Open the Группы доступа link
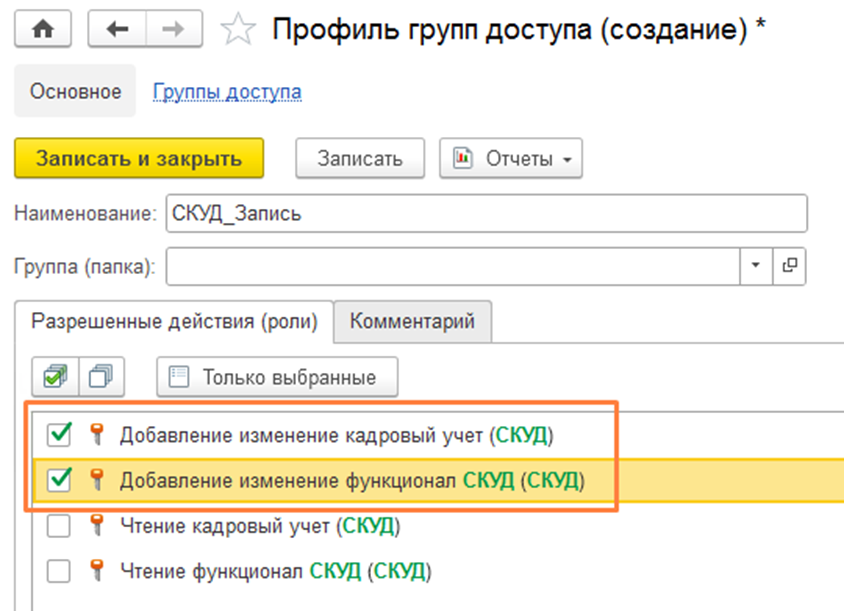 227,92
